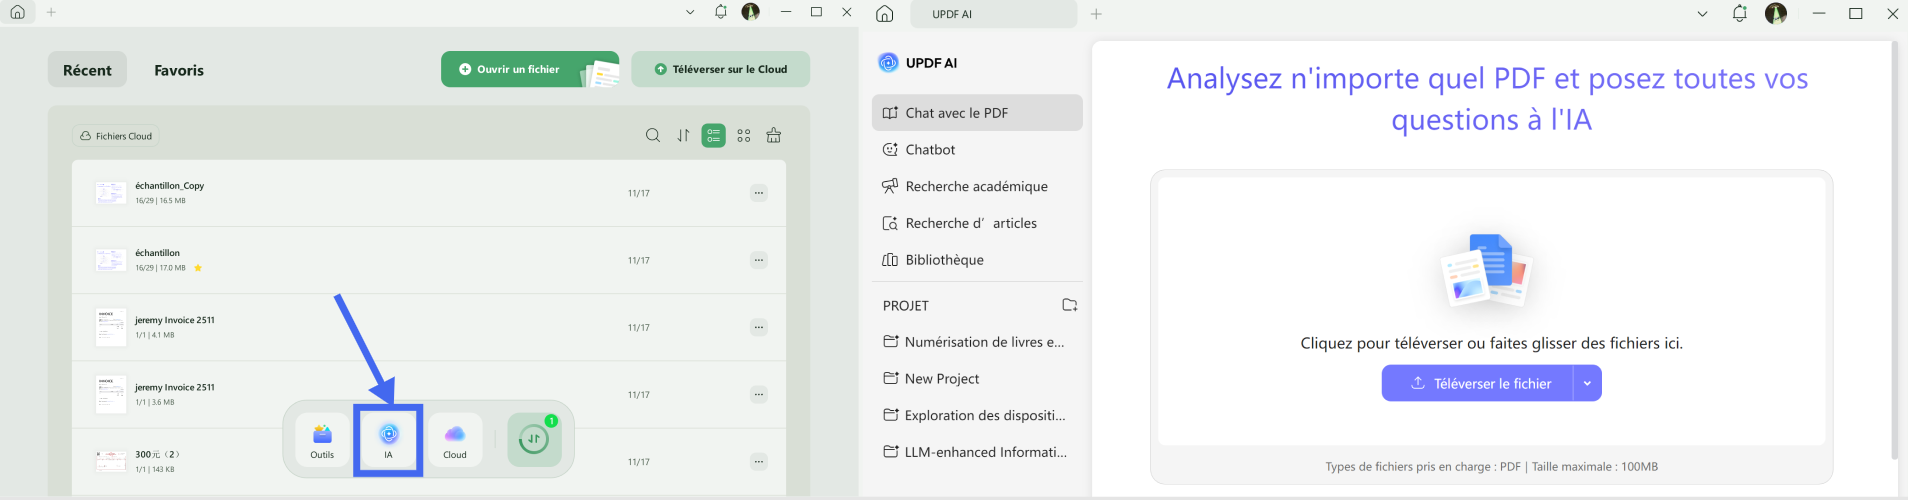Click the UPDF AI logo in sidebar
1908x500 pixels.
coord(888,62)
